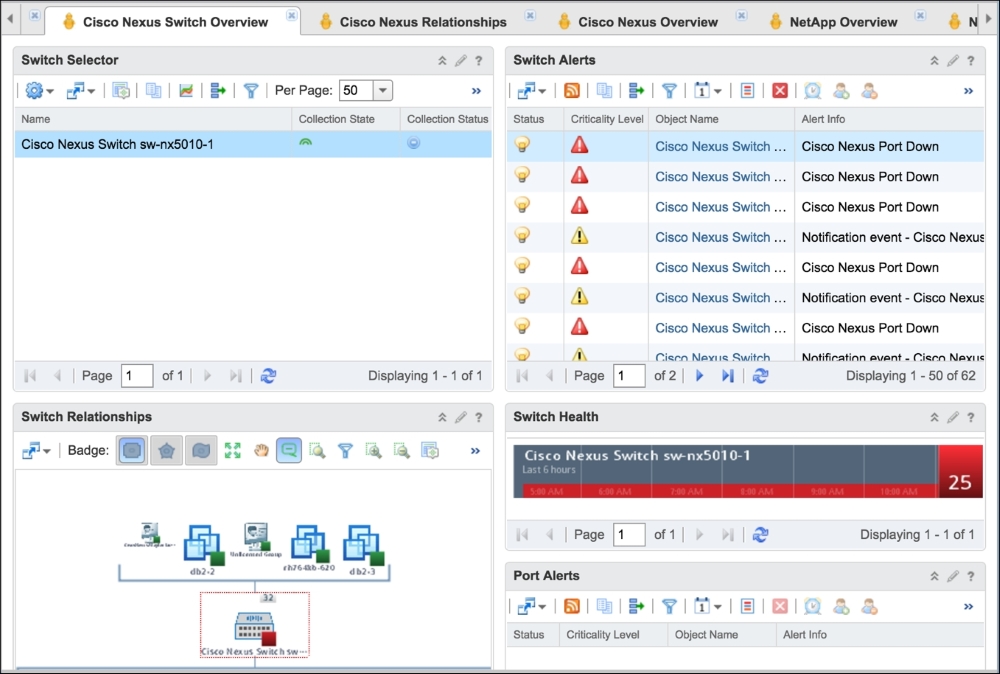
Task: Sort Switch Alerts by Alert Info column
Action: [889, 119]
